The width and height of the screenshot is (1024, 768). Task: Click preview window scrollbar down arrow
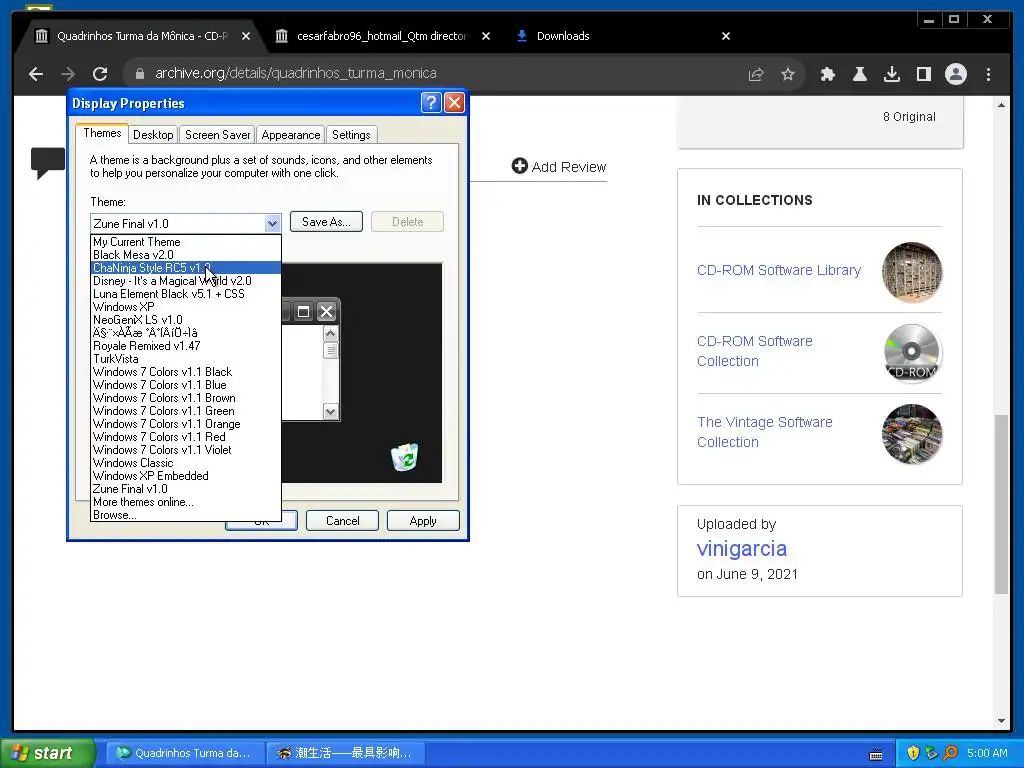(330, 411)
